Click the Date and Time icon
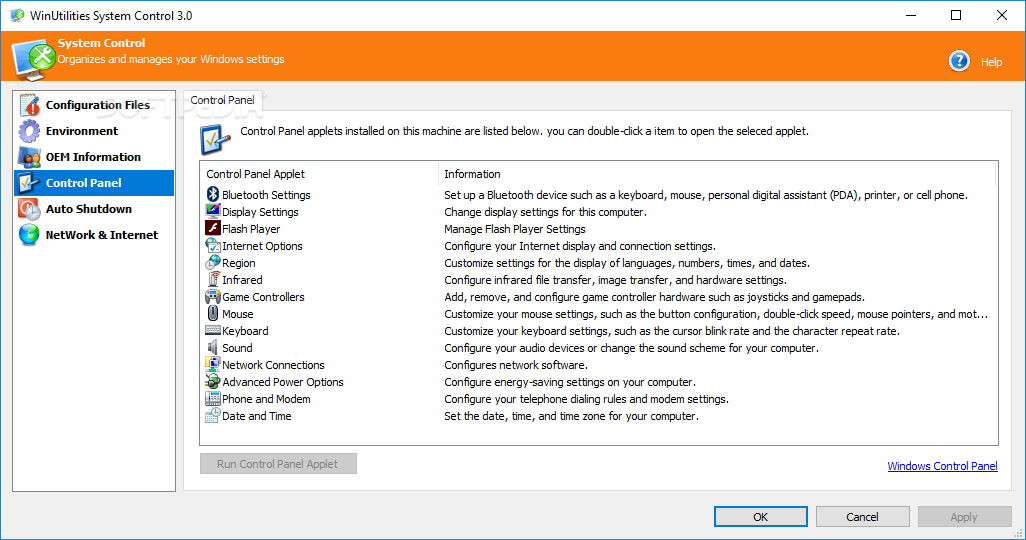The width and height of the screenshot is (1026, 540). (x=213, y=416)
